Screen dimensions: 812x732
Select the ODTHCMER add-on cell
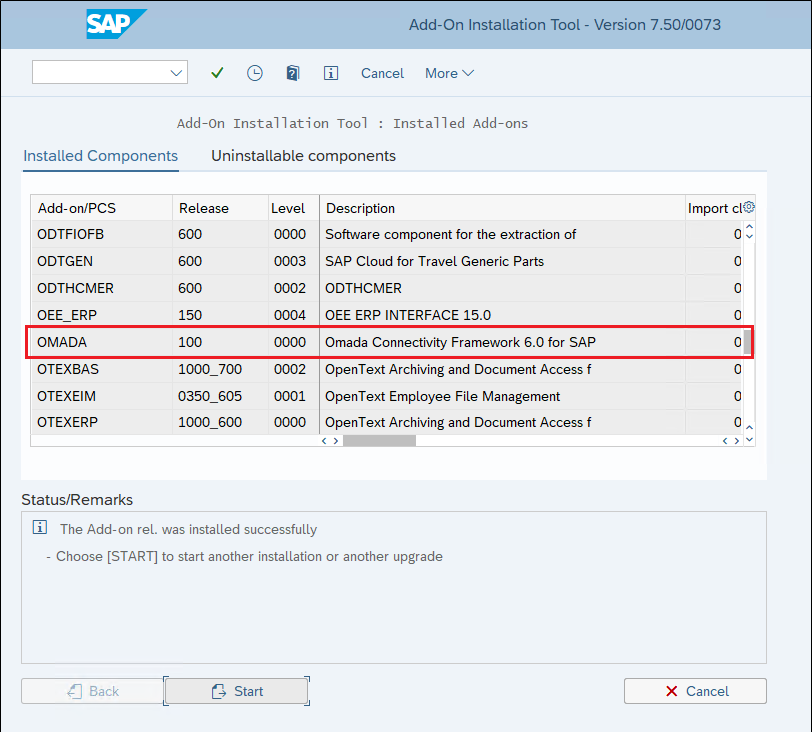102,288
